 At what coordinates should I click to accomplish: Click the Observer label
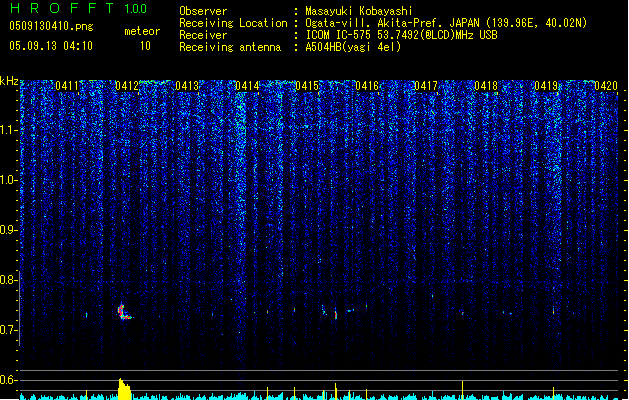pos(203,11)
